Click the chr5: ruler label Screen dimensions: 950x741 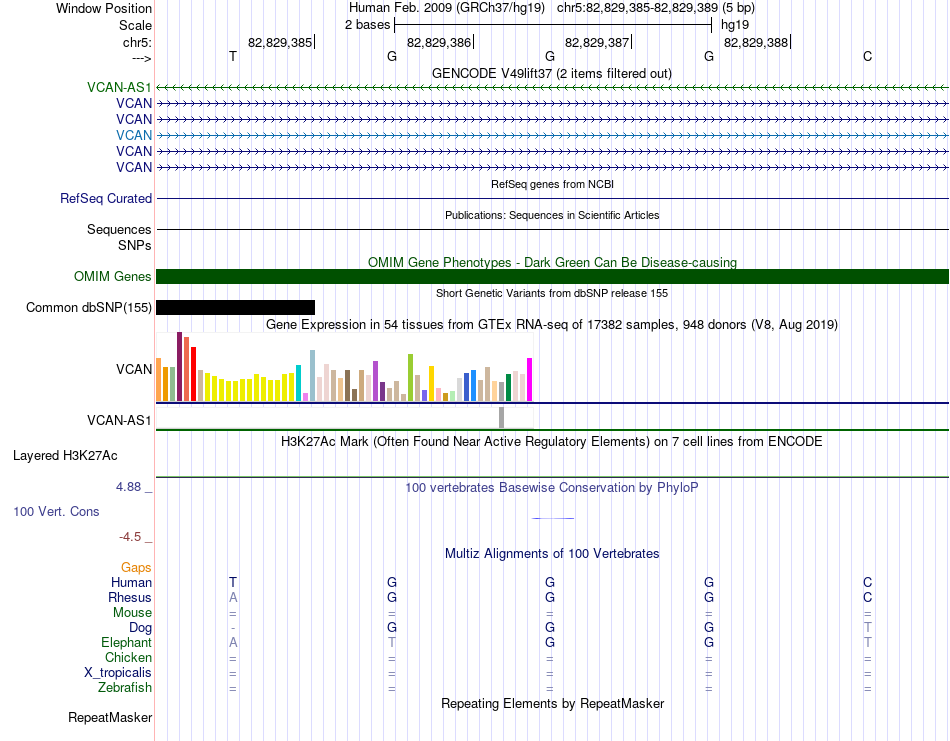137,42
